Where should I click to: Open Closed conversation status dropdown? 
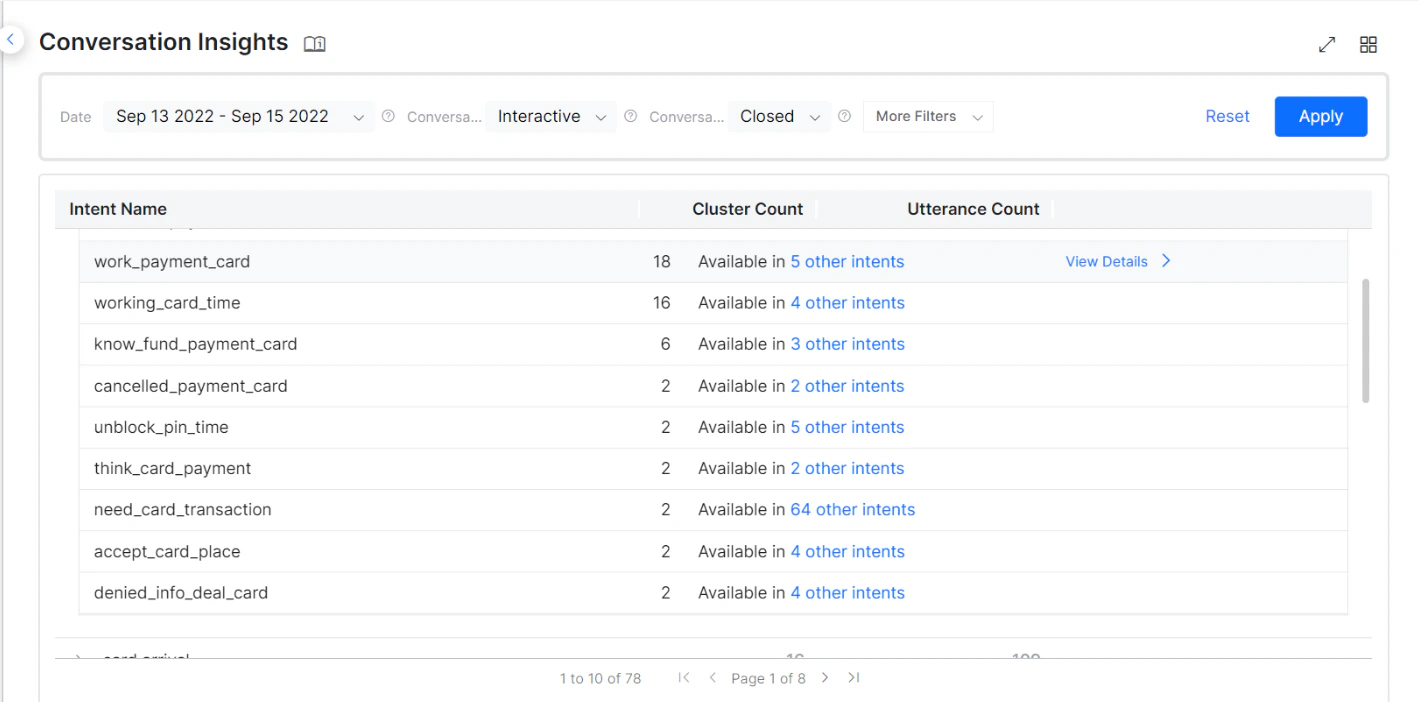pyautogui.click(x=779, y=116)
